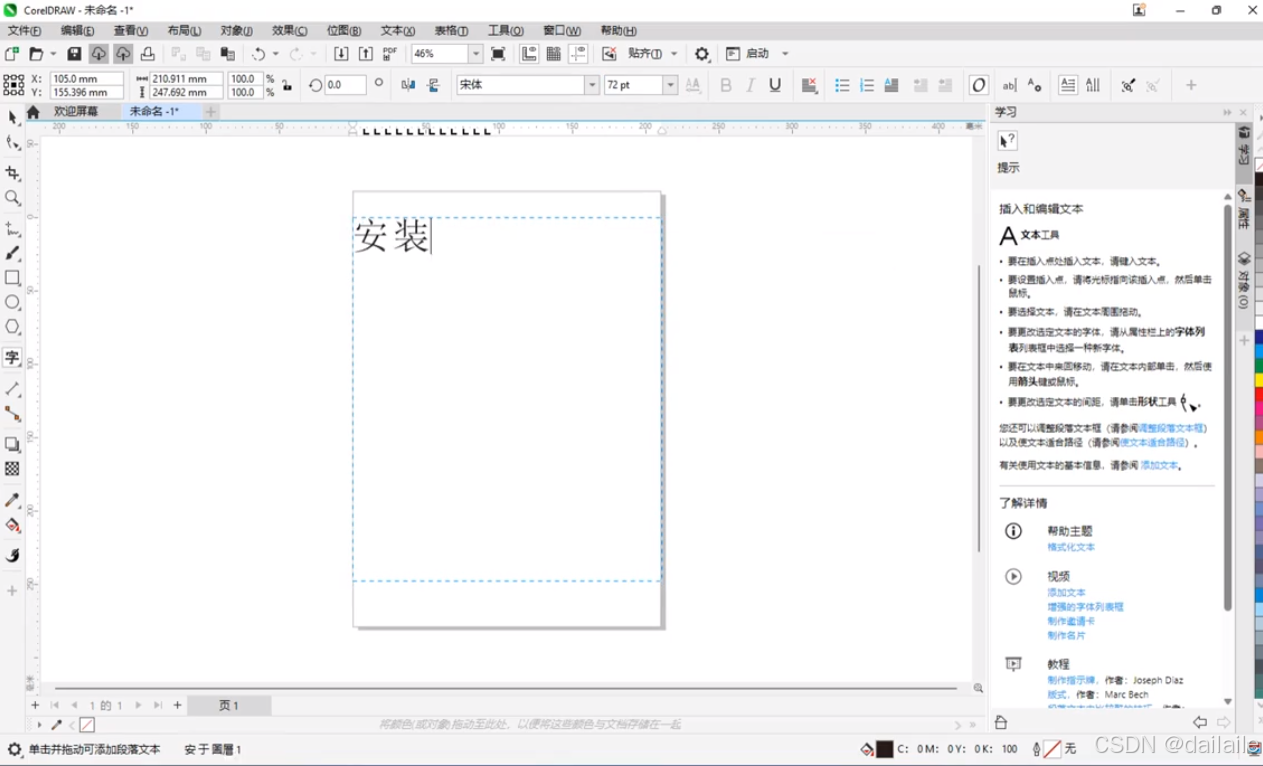Image resolution: width=1263 pixels, height=766 pixels.
Task: Open the 制作指示牌 tutorial link
Action: point(1071,680)
